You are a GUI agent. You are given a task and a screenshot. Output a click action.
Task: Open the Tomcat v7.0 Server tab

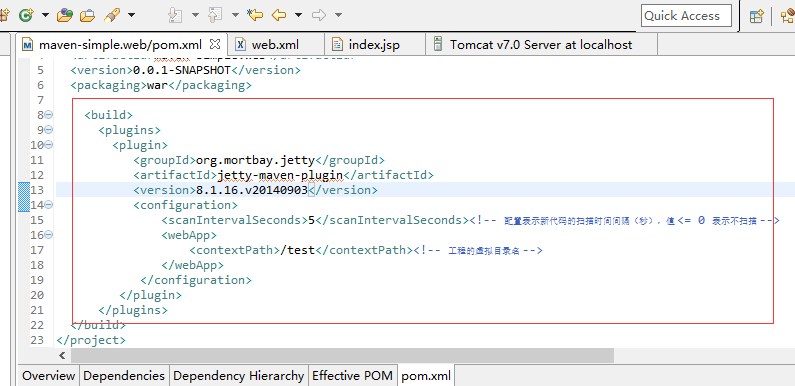(x=541, y=45)
